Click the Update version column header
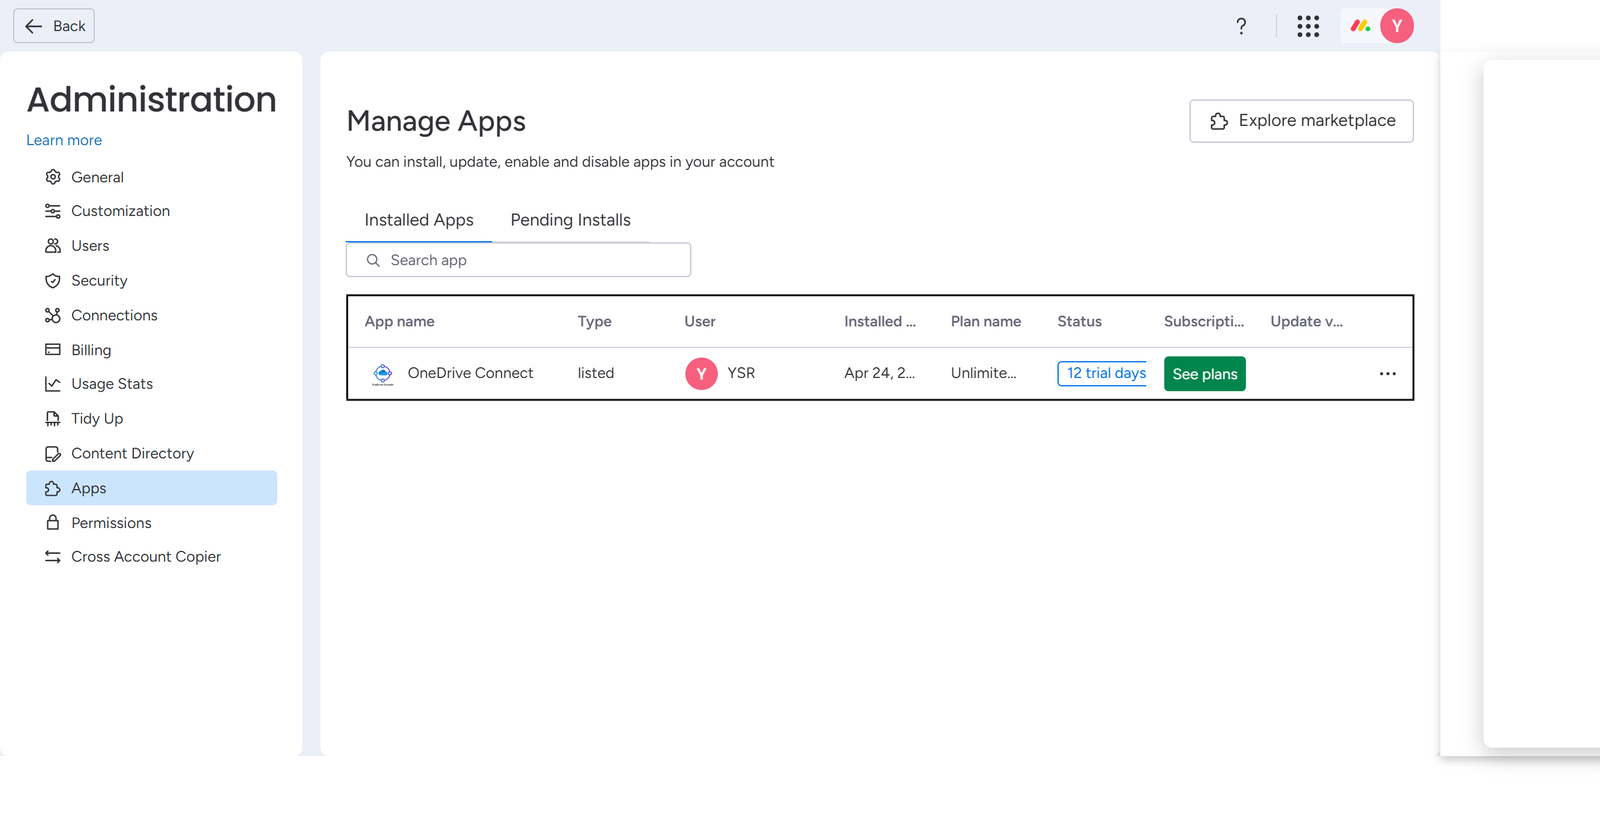Viewport: 1600px width, 840px height. pyautogui.click(x=1307, y=321)
